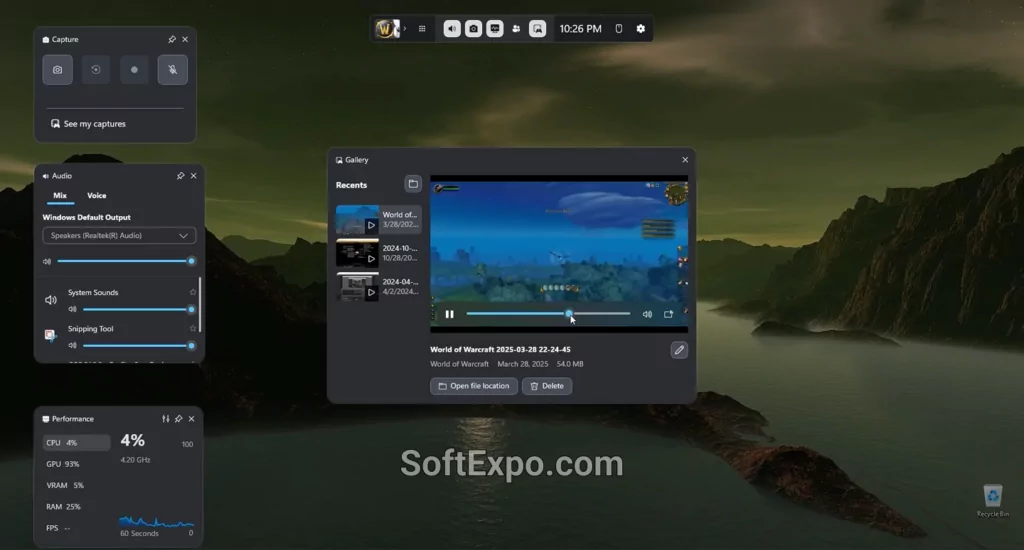The image size is (1024, 550).
Task: Click the Performance usage graph
Action: pos(157,521)
